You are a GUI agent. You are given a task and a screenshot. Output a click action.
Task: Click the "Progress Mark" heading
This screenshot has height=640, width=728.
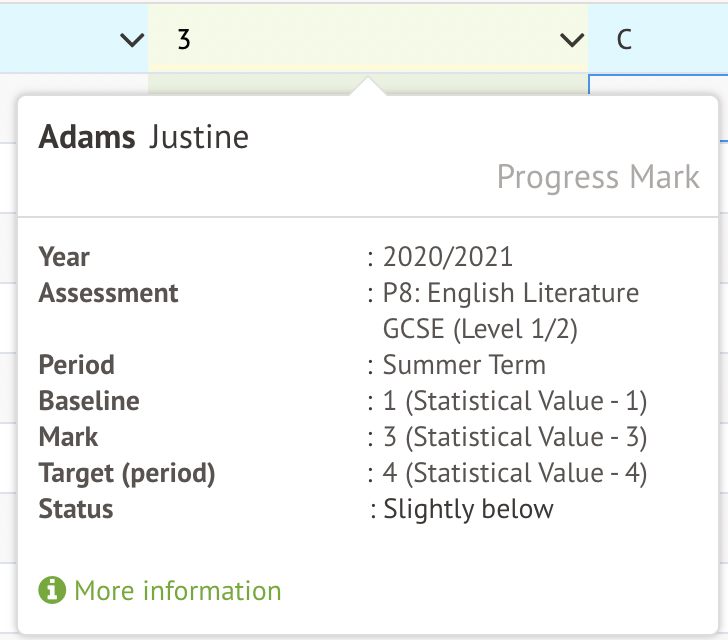click(598, 177)
